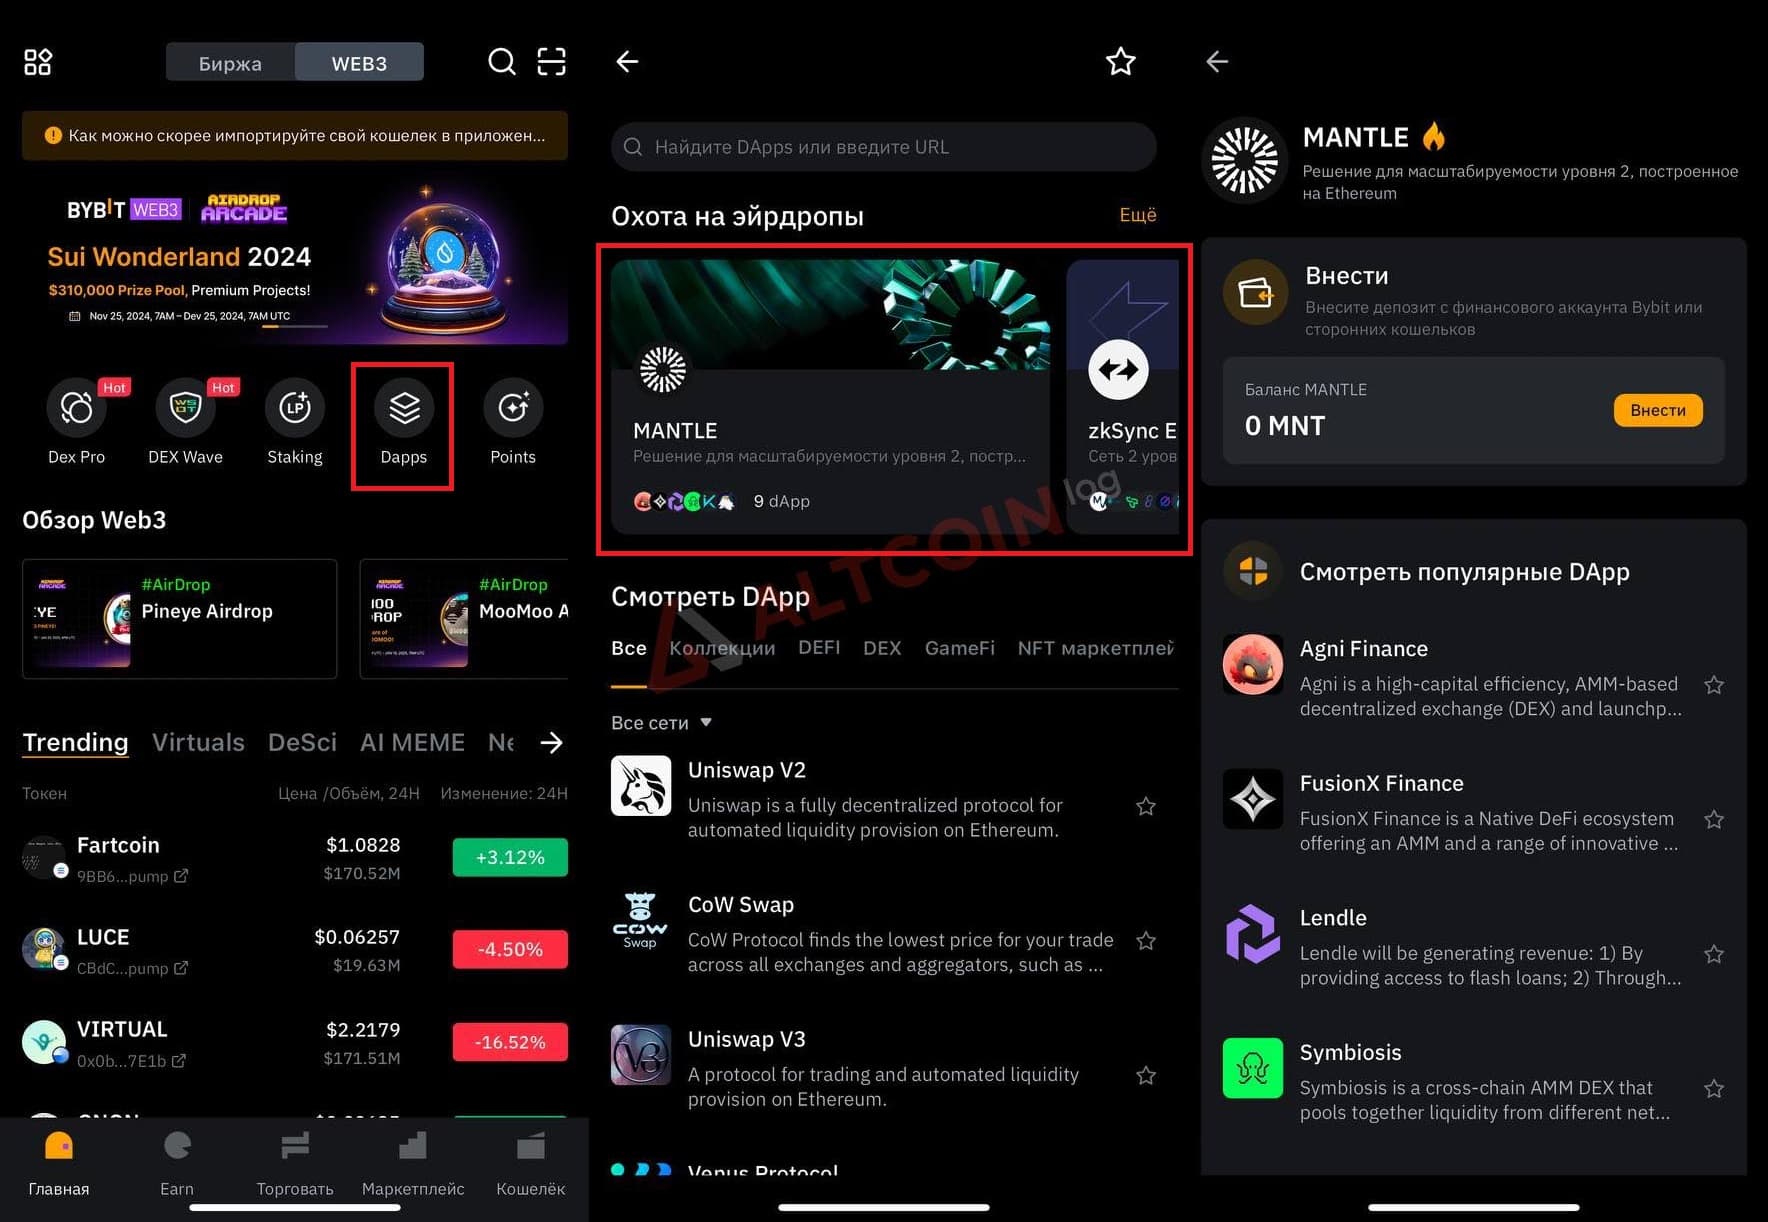
Task: Click the FusionX Finance logo icon
Action: point(1253,799)
